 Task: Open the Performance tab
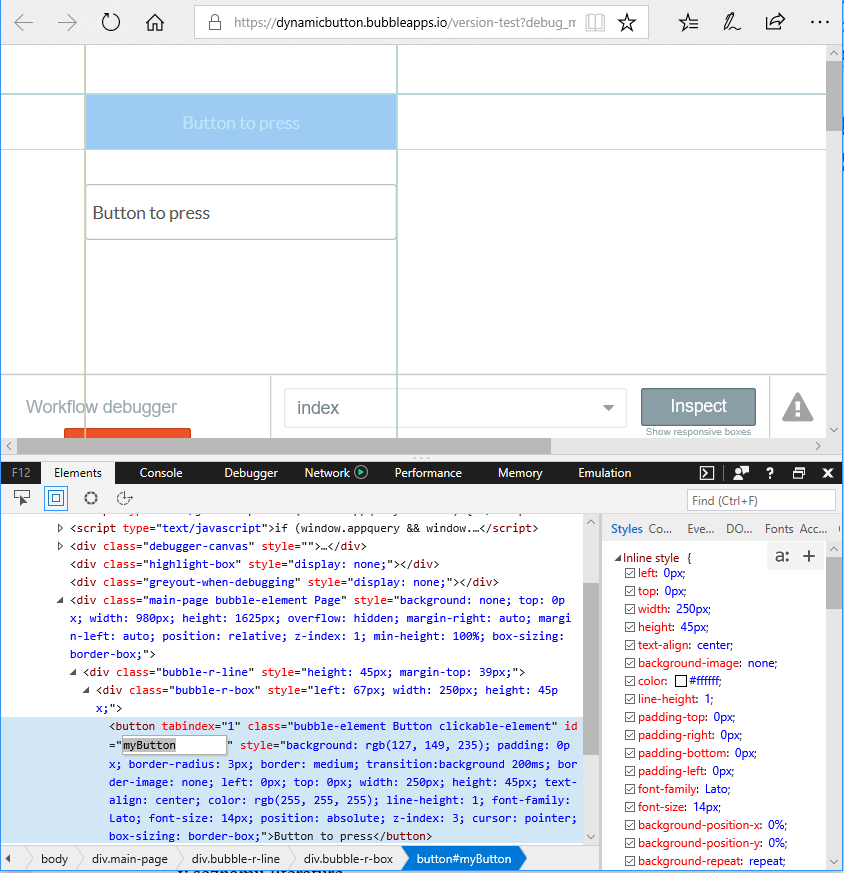[428, 473]
